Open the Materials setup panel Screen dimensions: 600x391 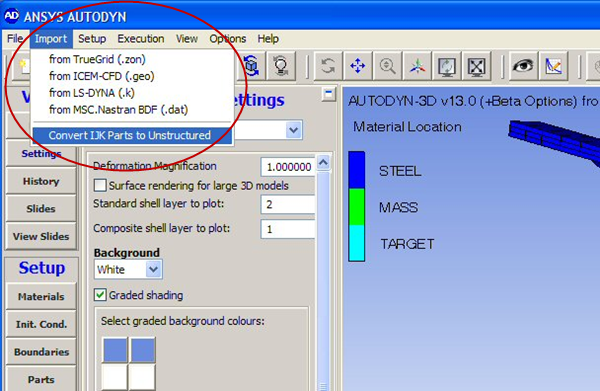click(x=41, y=297)
